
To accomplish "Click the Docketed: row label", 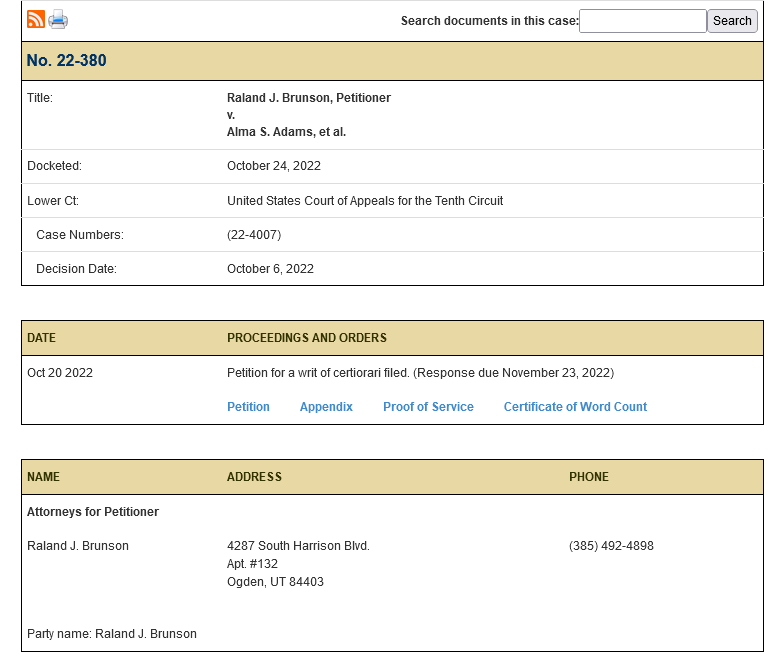I will [x=54, y=166].
